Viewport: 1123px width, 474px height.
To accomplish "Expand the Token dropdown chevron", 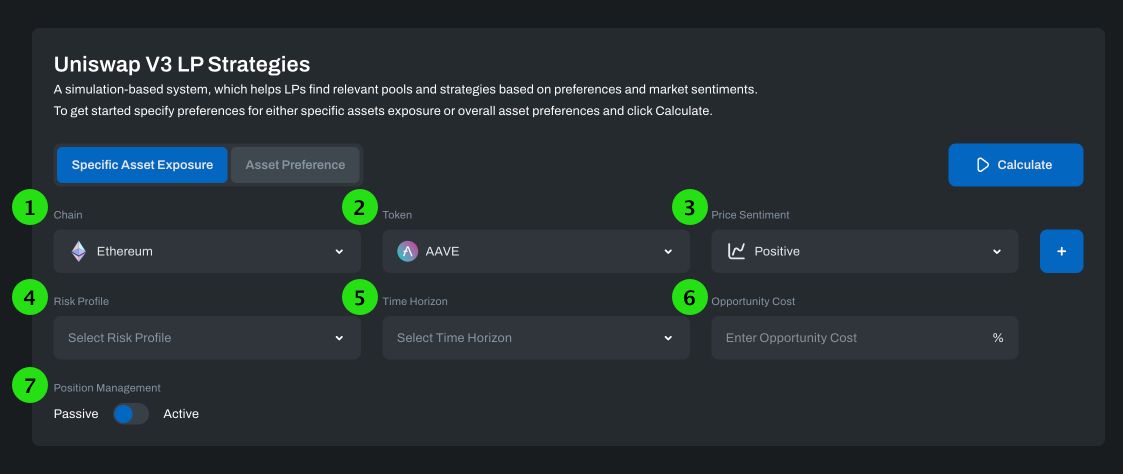I will [x=668, y=251].
